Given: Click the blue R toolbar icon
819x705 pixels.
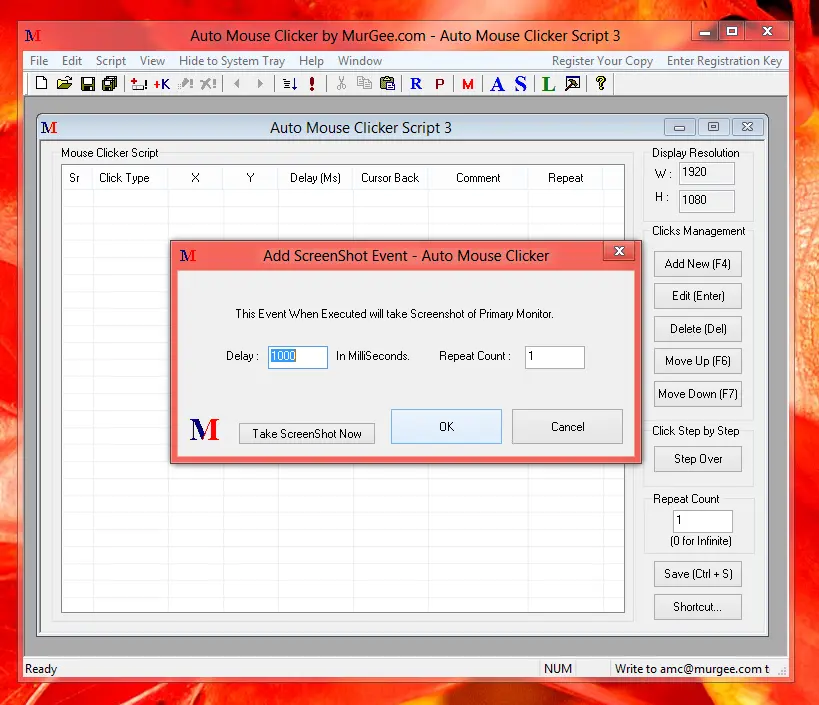Looking at the screenshot, I should (x=416, y=84).
